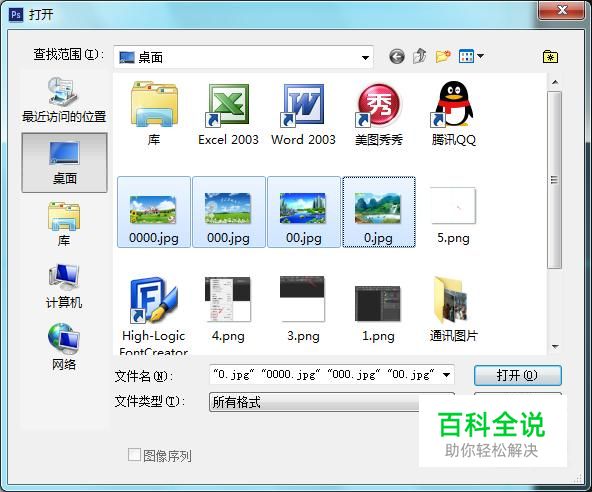
Task: Select the 腾讯QQ shortcut
Action: coord(453,114)
